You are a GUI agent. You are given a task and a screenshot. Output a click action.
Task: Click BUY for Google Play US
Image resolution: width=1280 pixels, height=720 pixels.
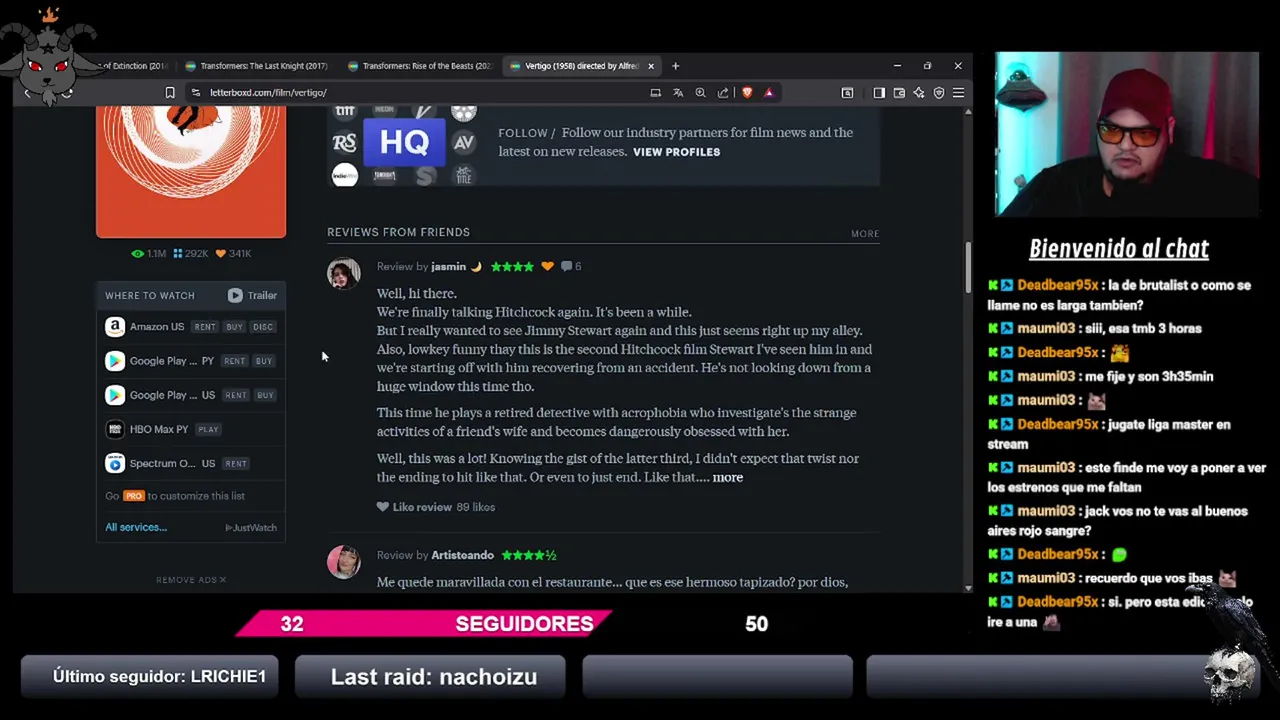[265, 395]
